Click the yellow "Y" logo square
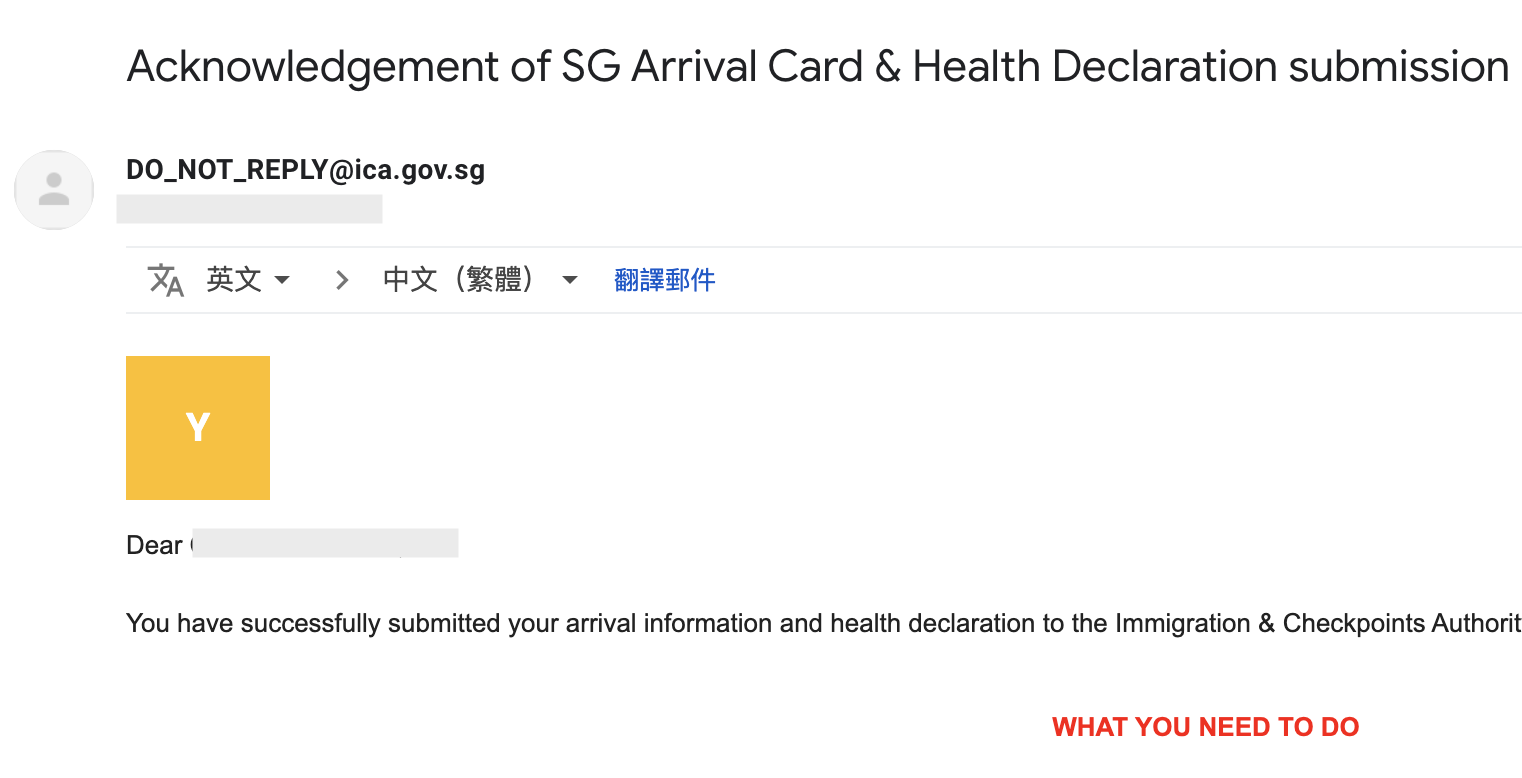This screenshot has height=778, width=1522. (x=198, y=428)
